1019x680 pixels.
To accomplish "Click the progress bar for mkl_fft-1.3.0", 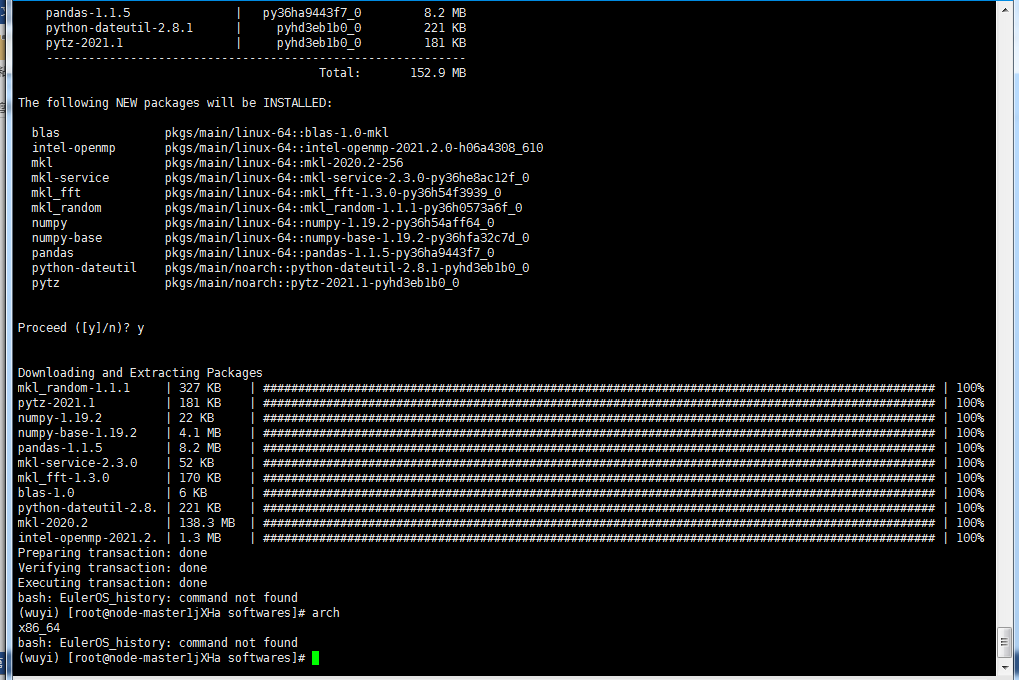I will coord(599,477).
